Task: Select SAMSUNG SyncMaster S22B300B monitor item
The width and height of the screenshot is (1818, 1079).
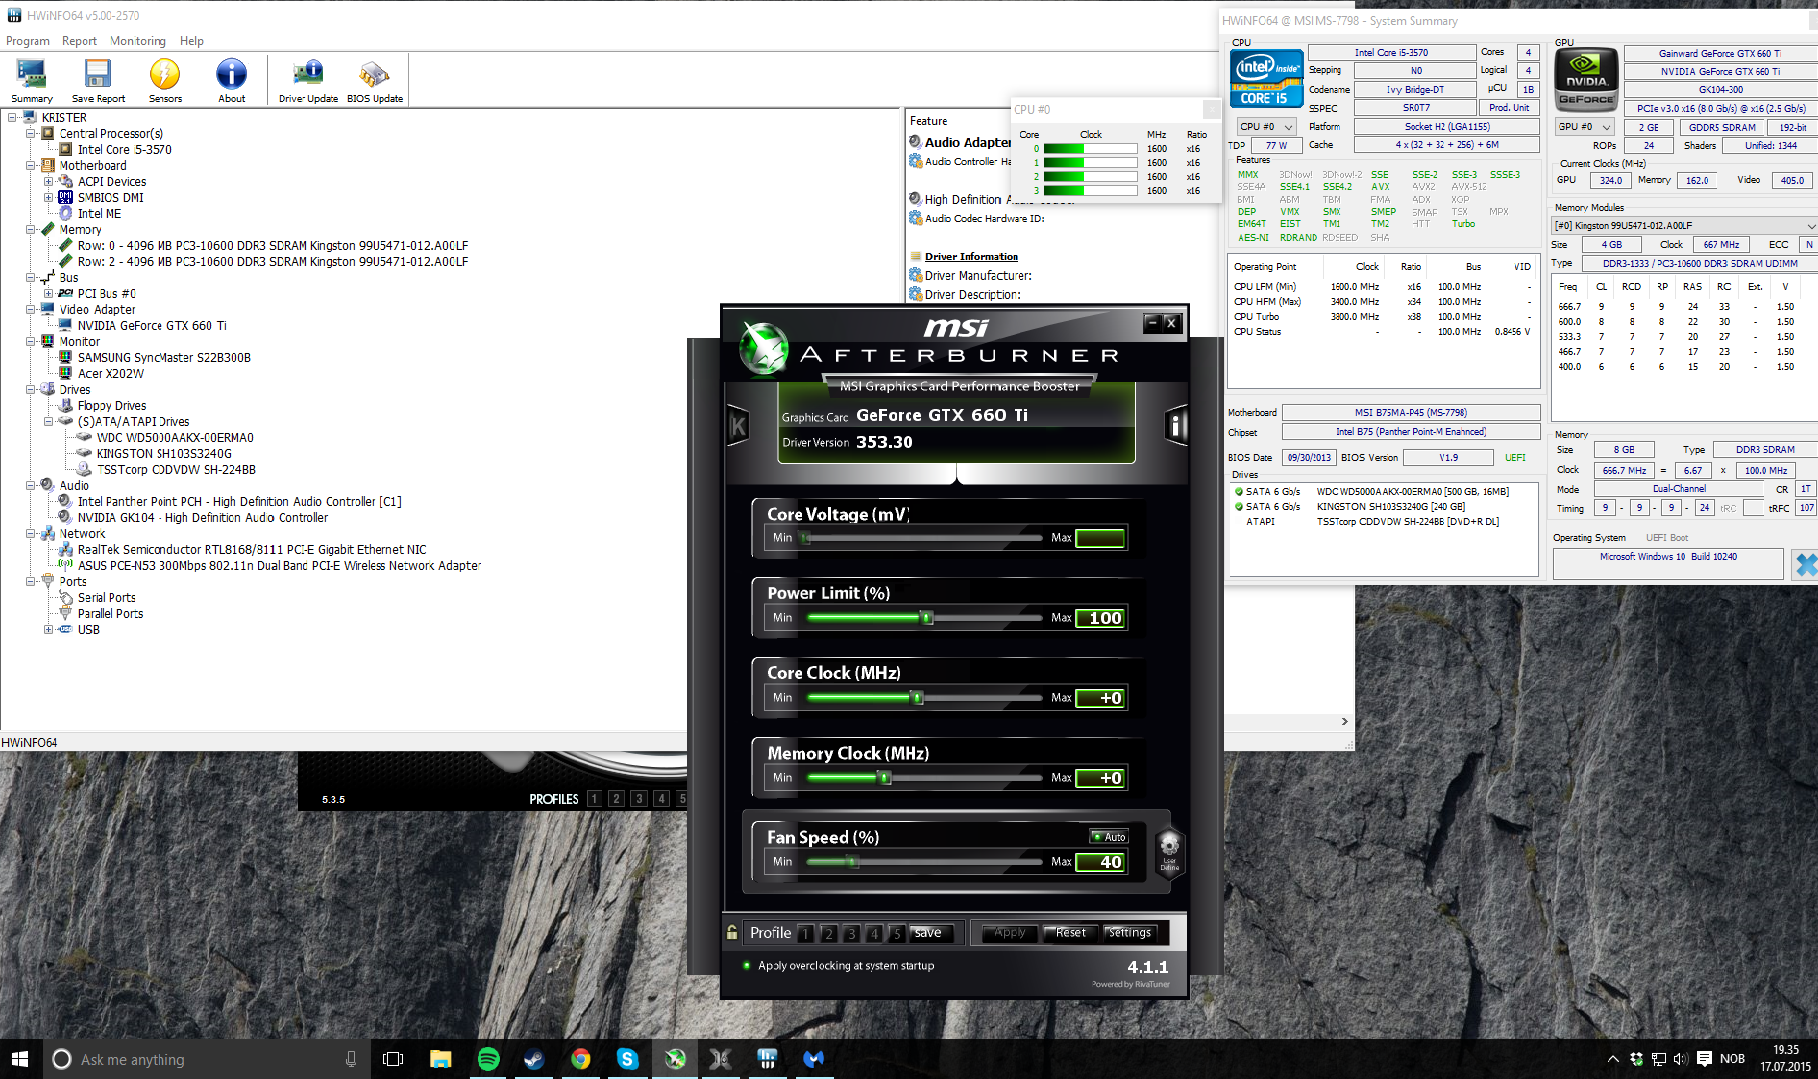Action: (164, 357)
